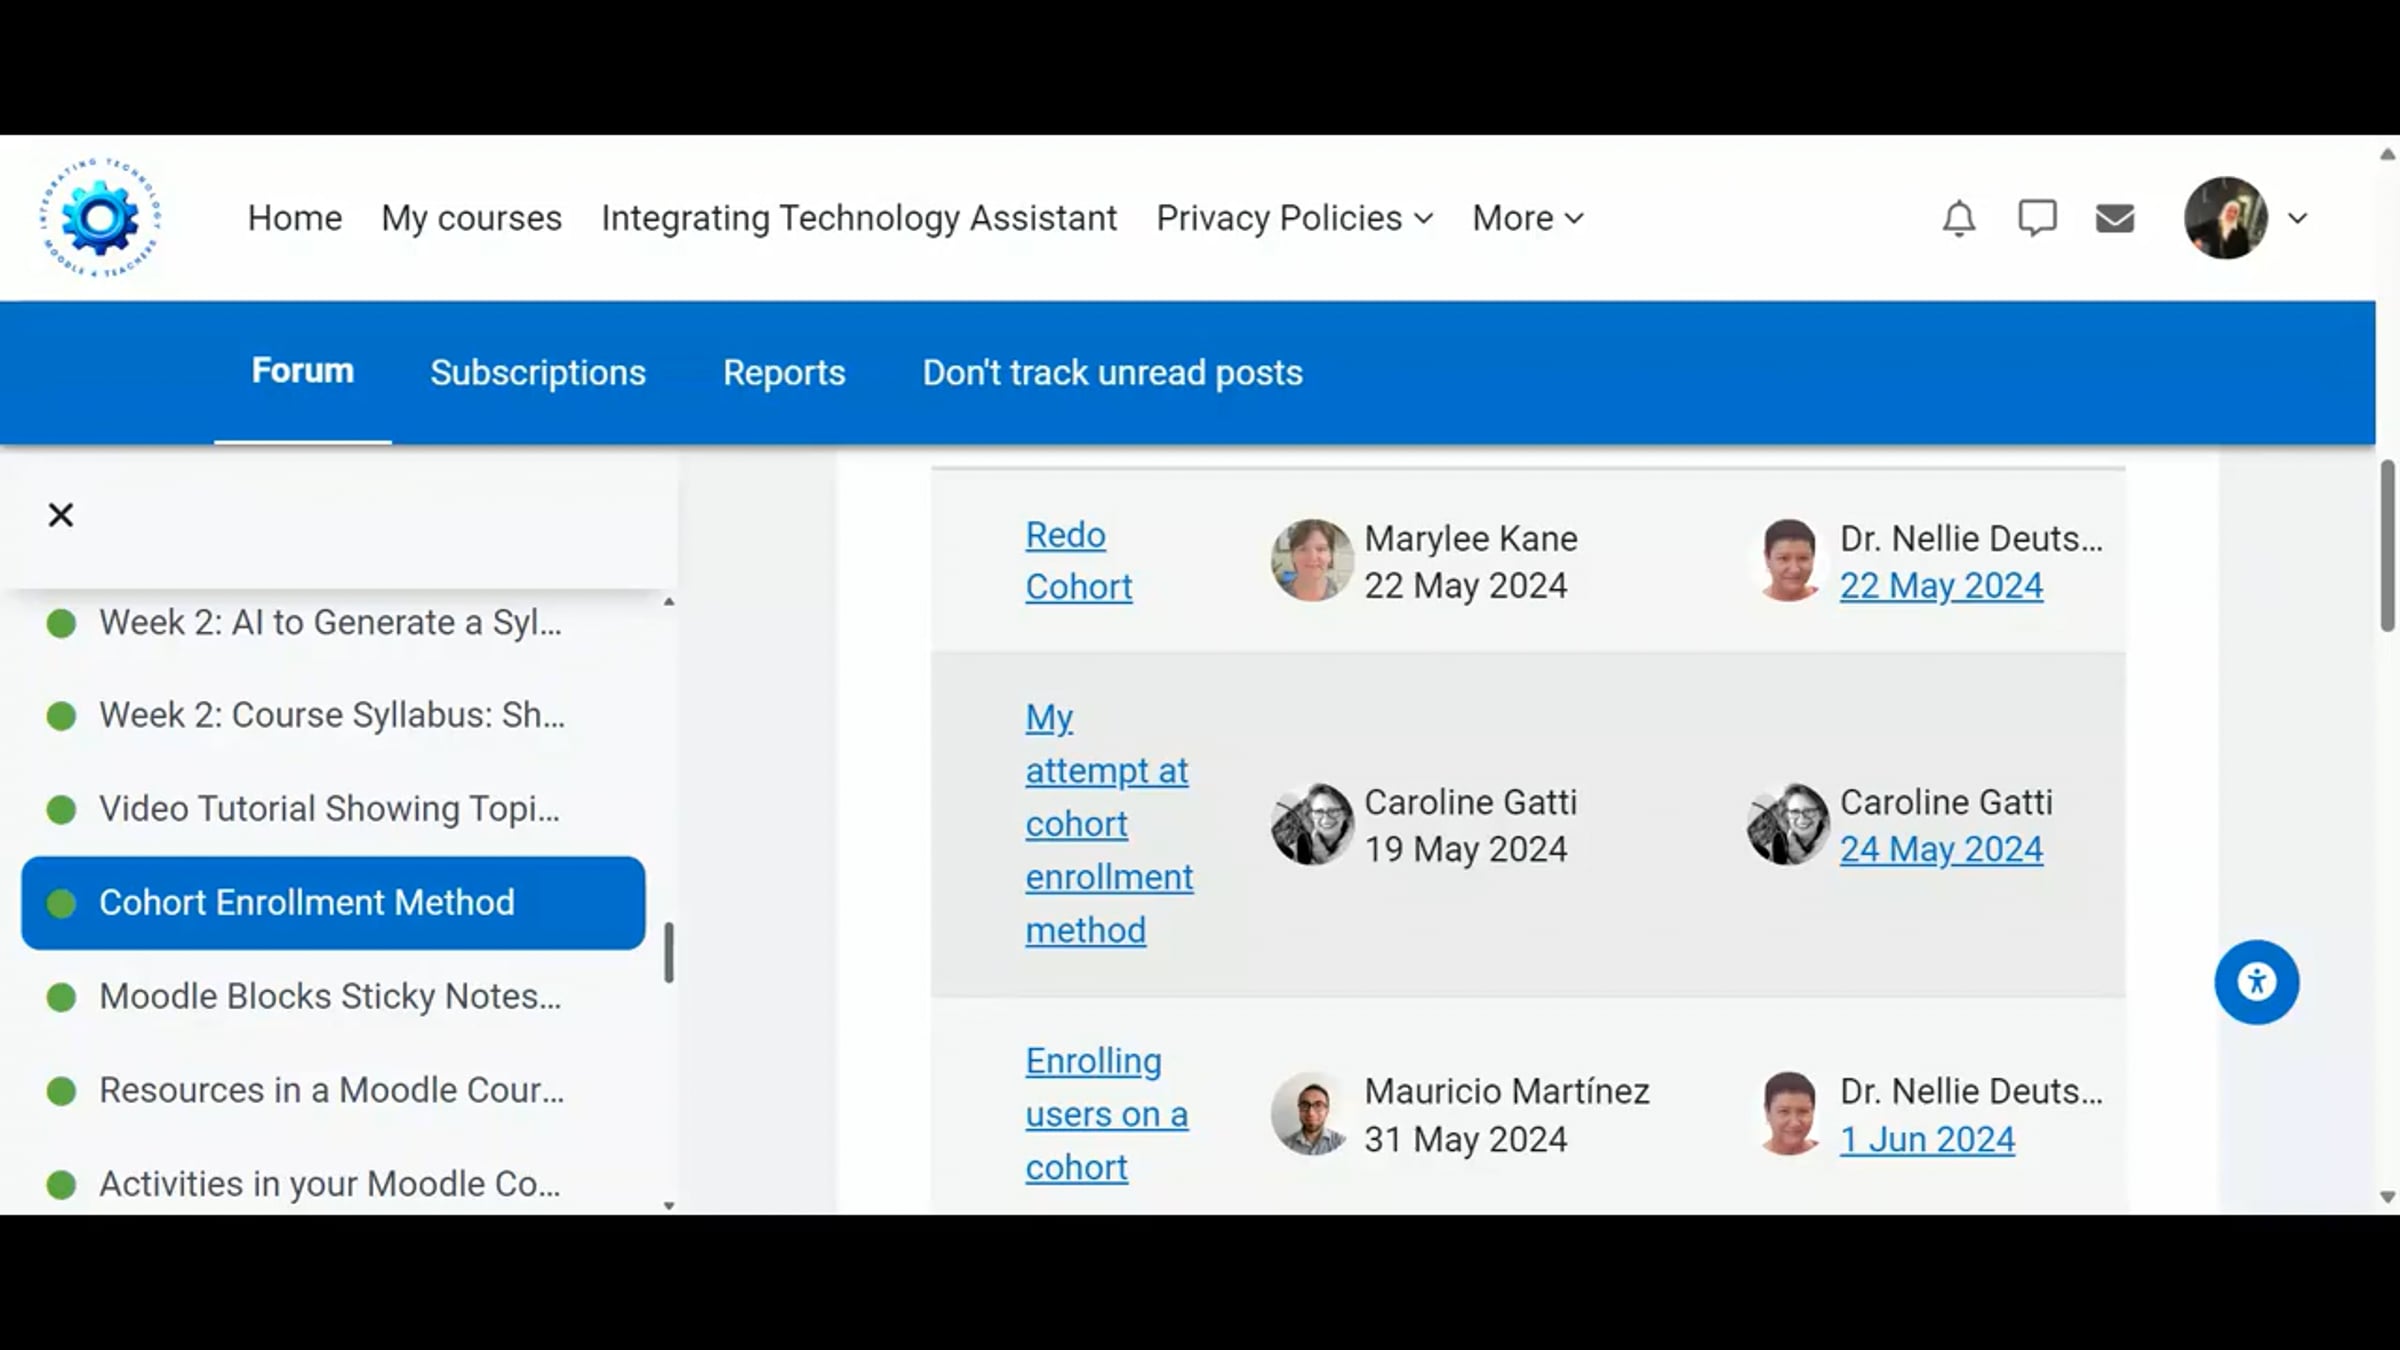This screenshot has height=1350, width=2400.
Task: Open the user profile menu arrow
Action: click(x=2297, y=218)
